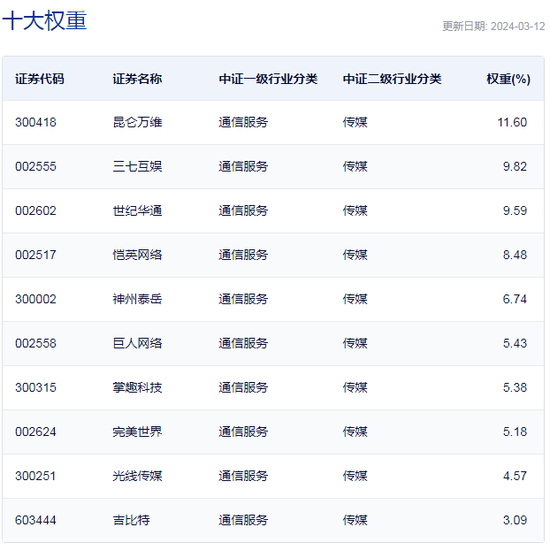Click the 中证一级行业分类 column header

(x=268, y=79)
